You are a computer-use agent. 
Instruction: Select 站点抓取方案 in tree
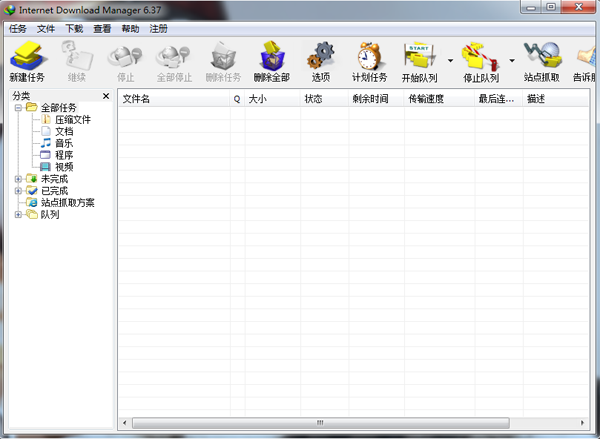67,203
